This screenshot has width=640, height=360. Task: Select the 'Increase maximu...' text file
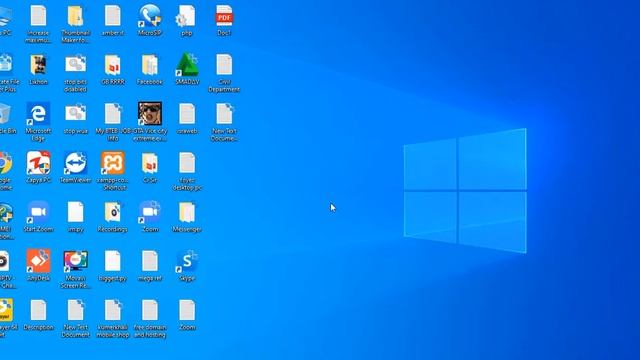click(x=38, y=24)
